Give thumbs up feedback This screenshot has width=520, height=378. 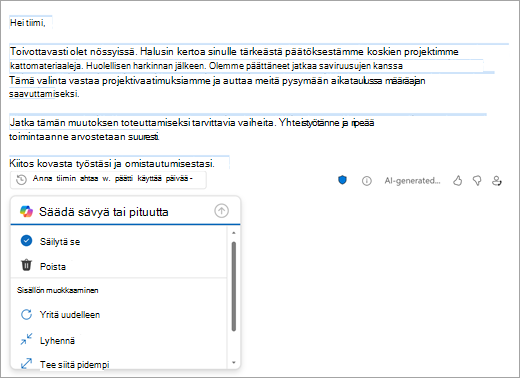458,181
